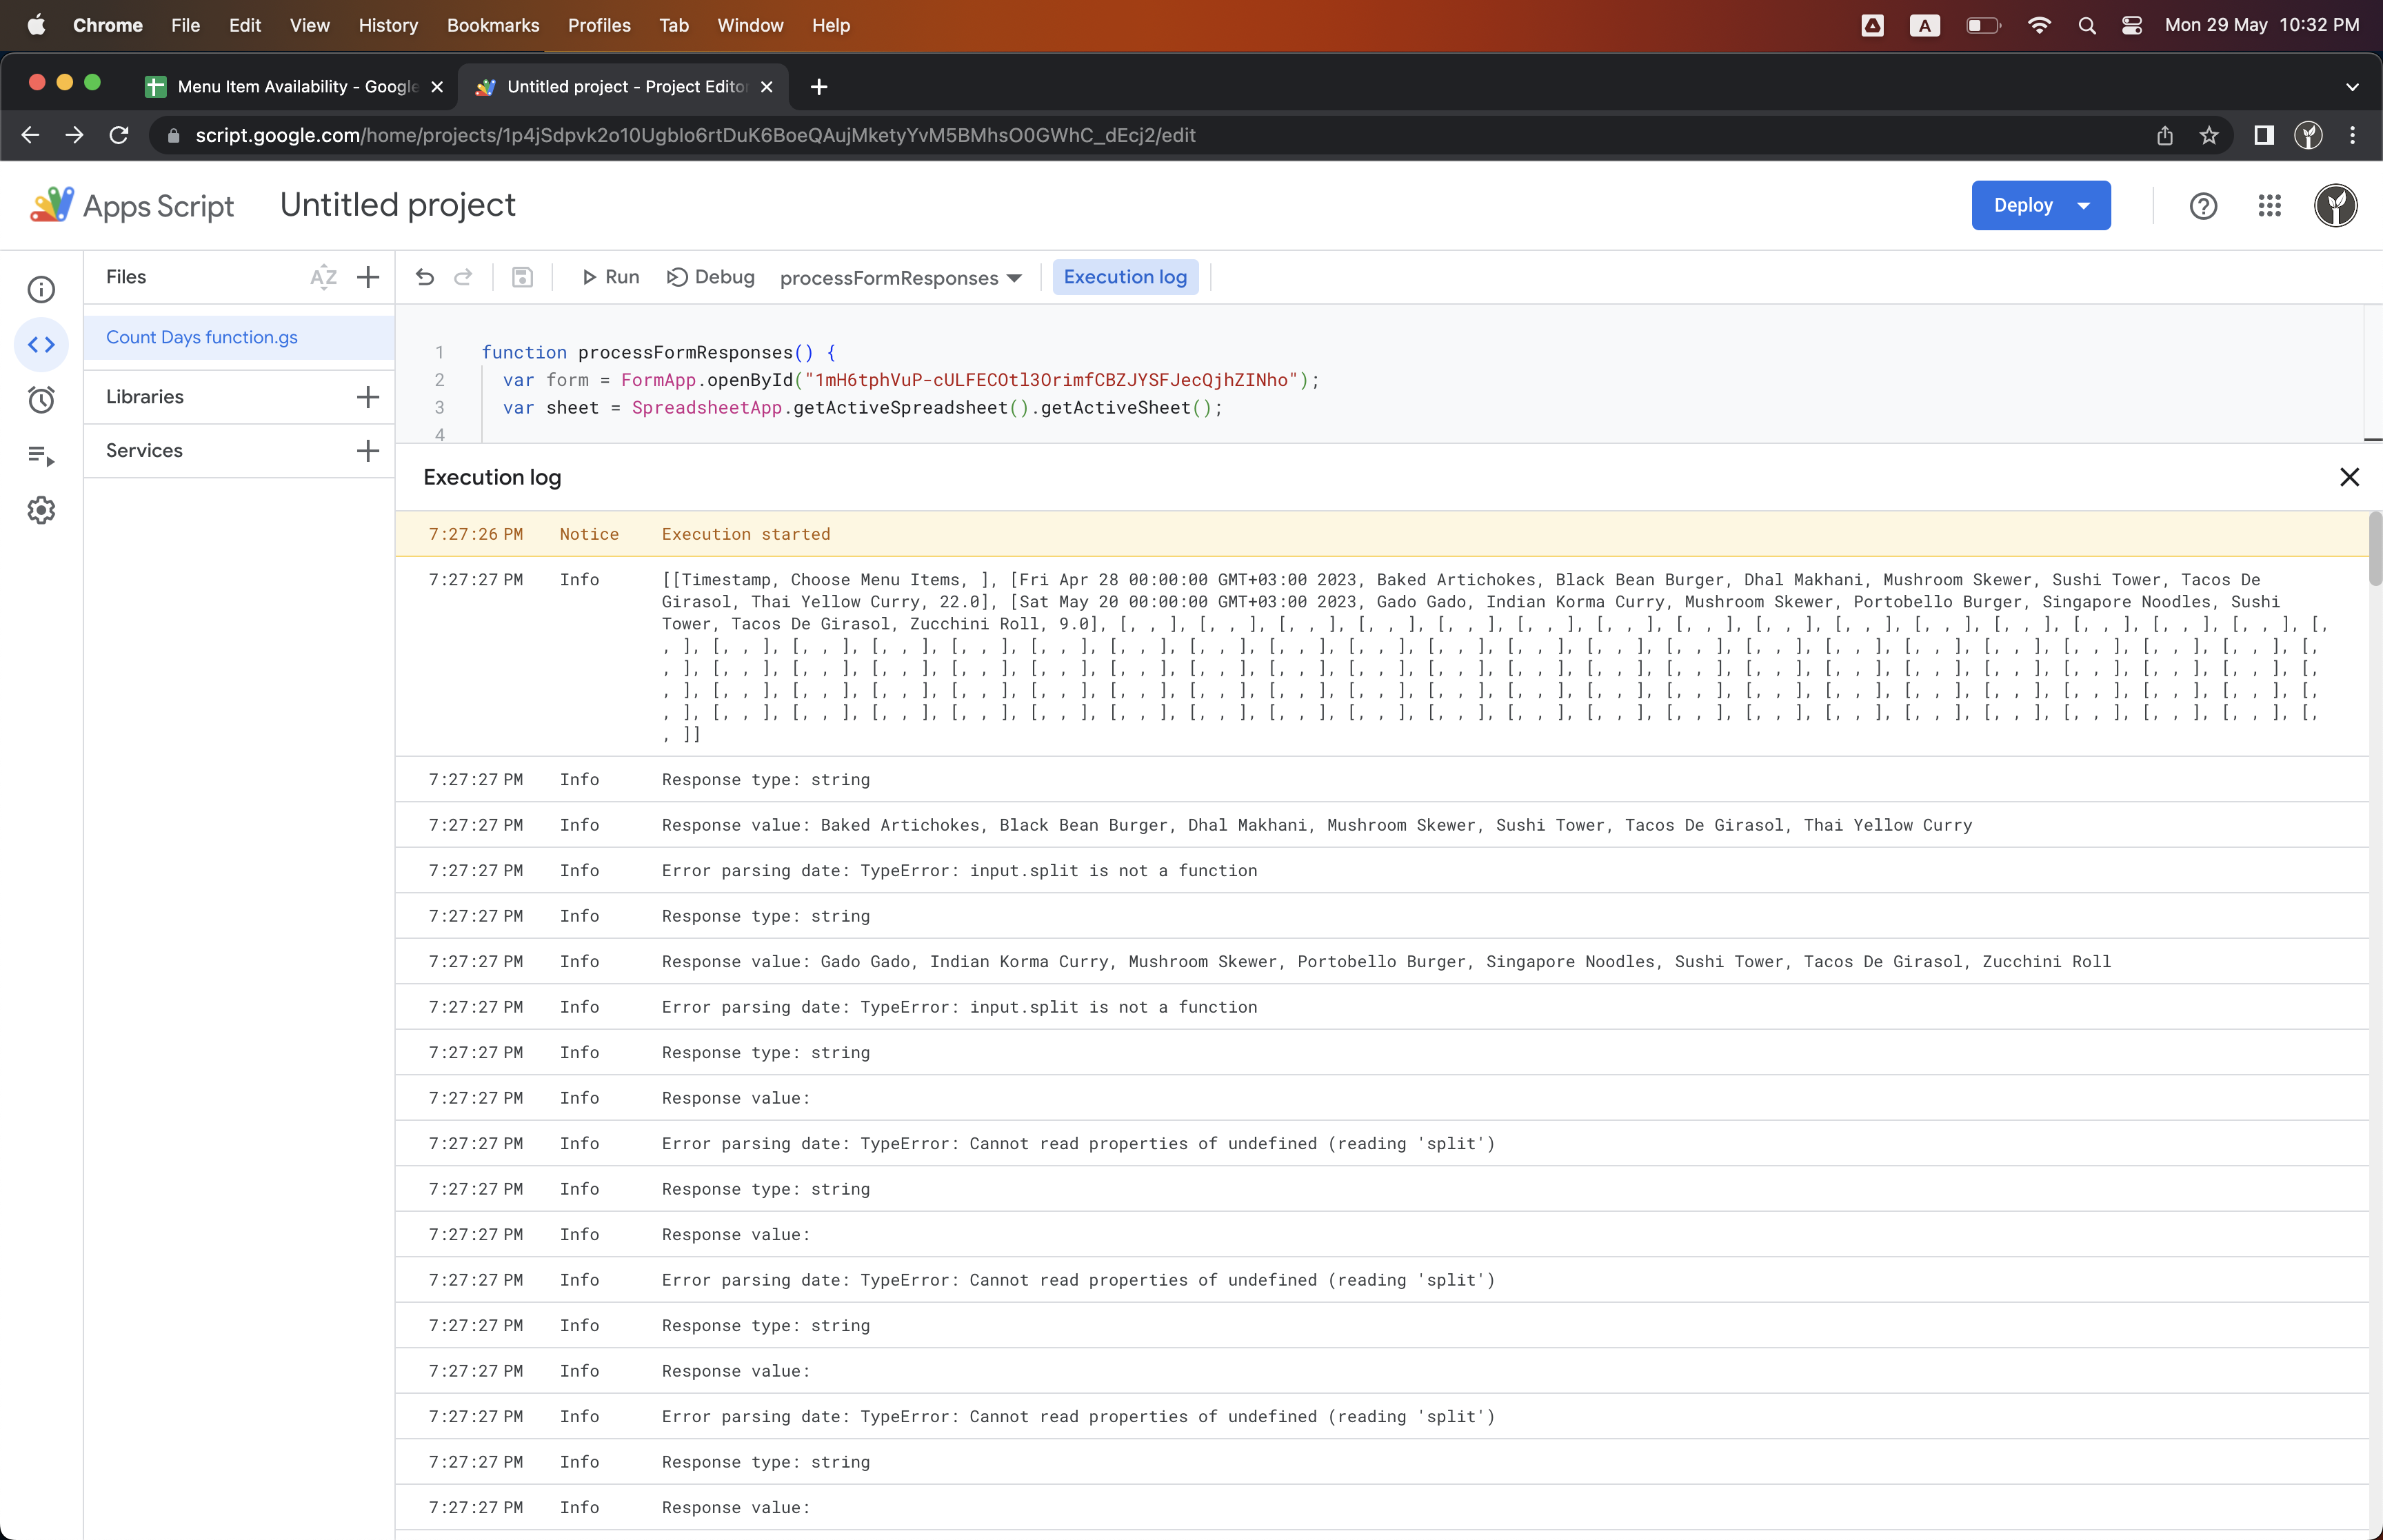Open the processFormResponses function dropdown

(x=900, y=278)
